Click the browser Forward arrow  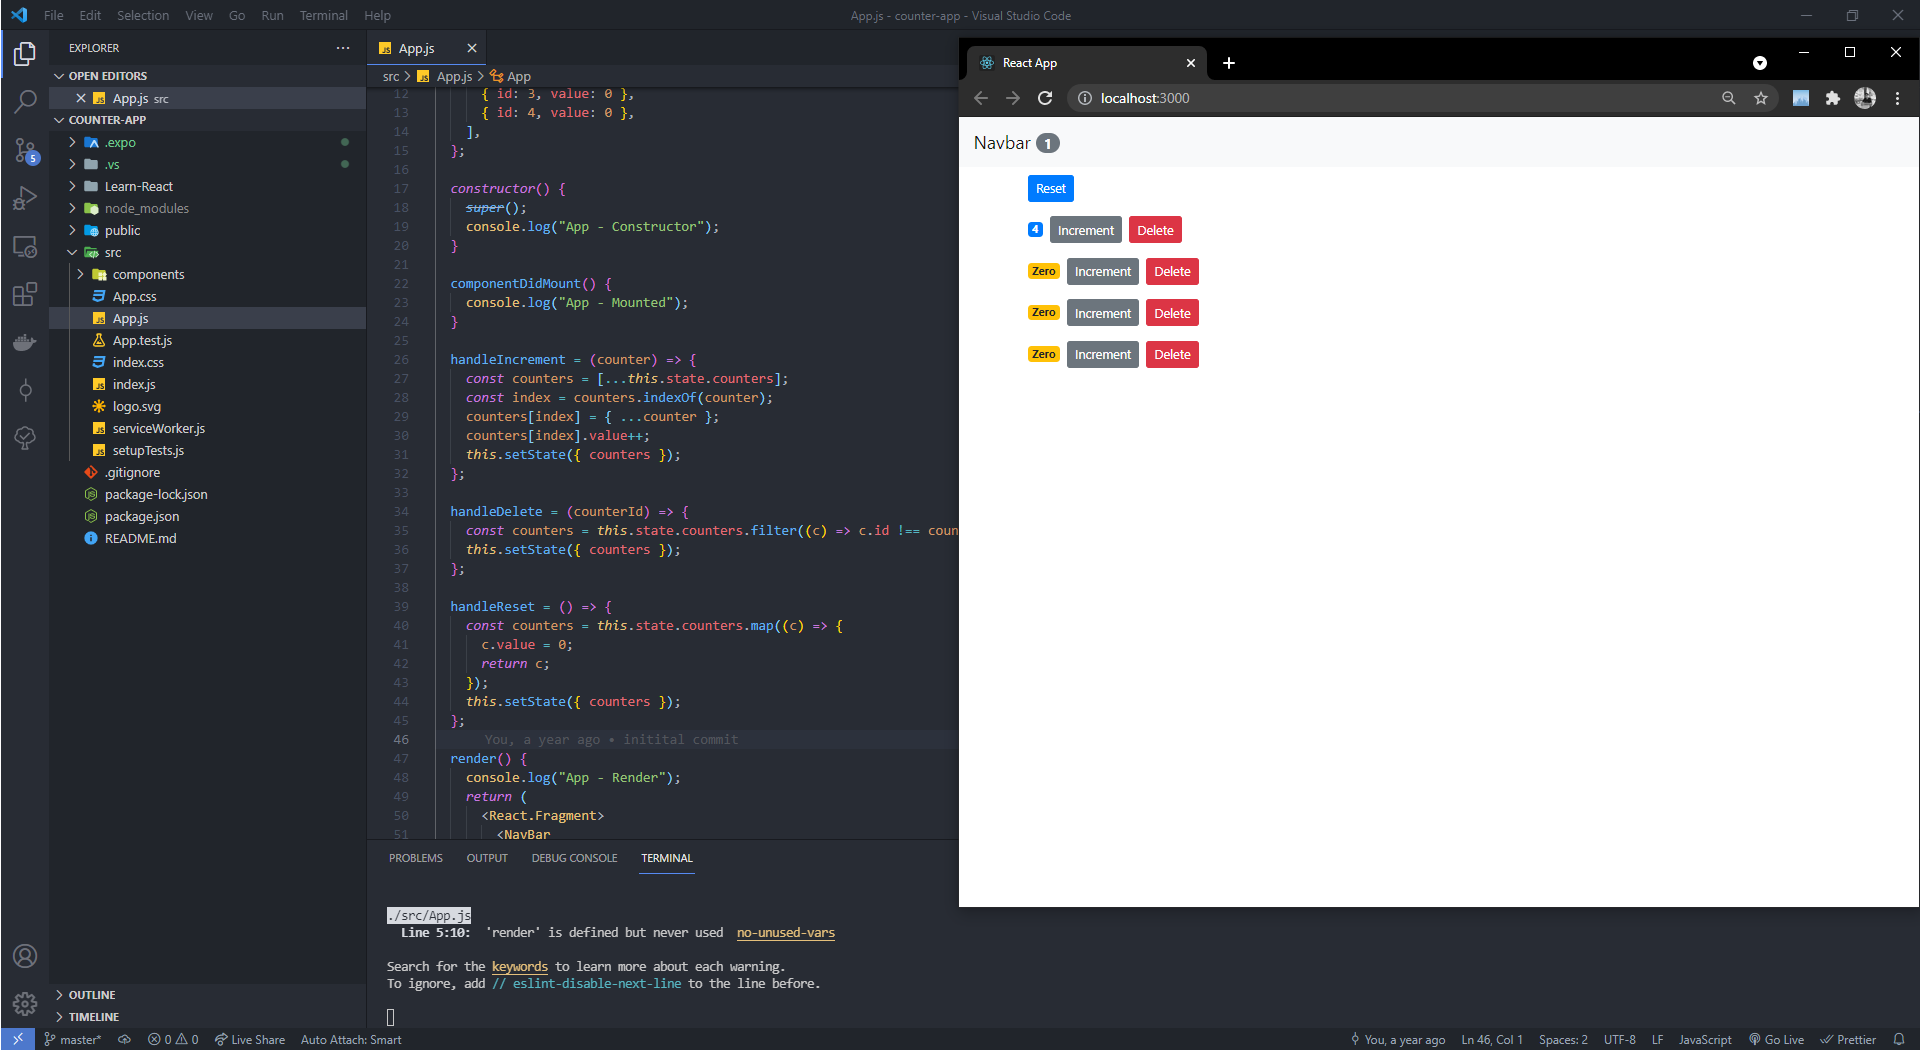(1013, 98)
